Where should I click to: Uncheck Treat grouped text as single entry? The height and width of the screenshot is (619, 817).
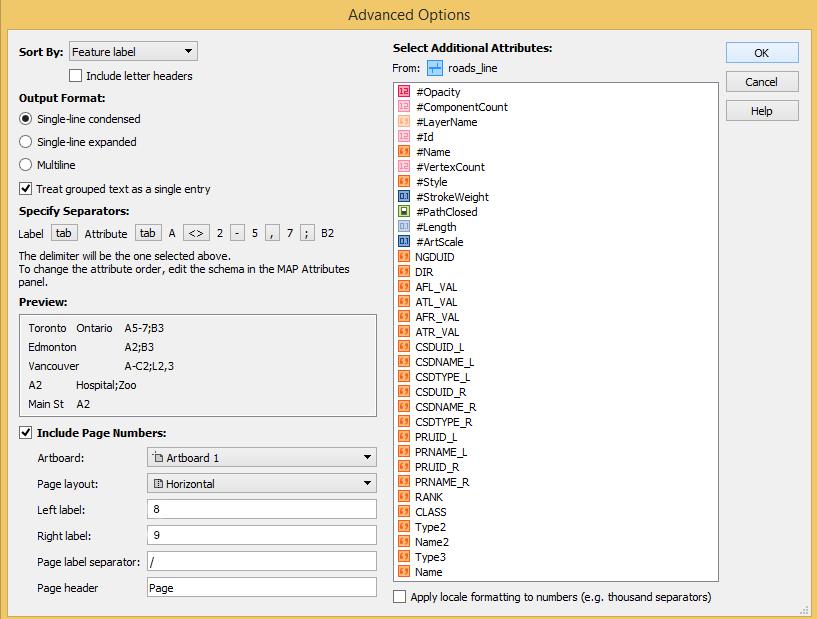click(26, 189)
